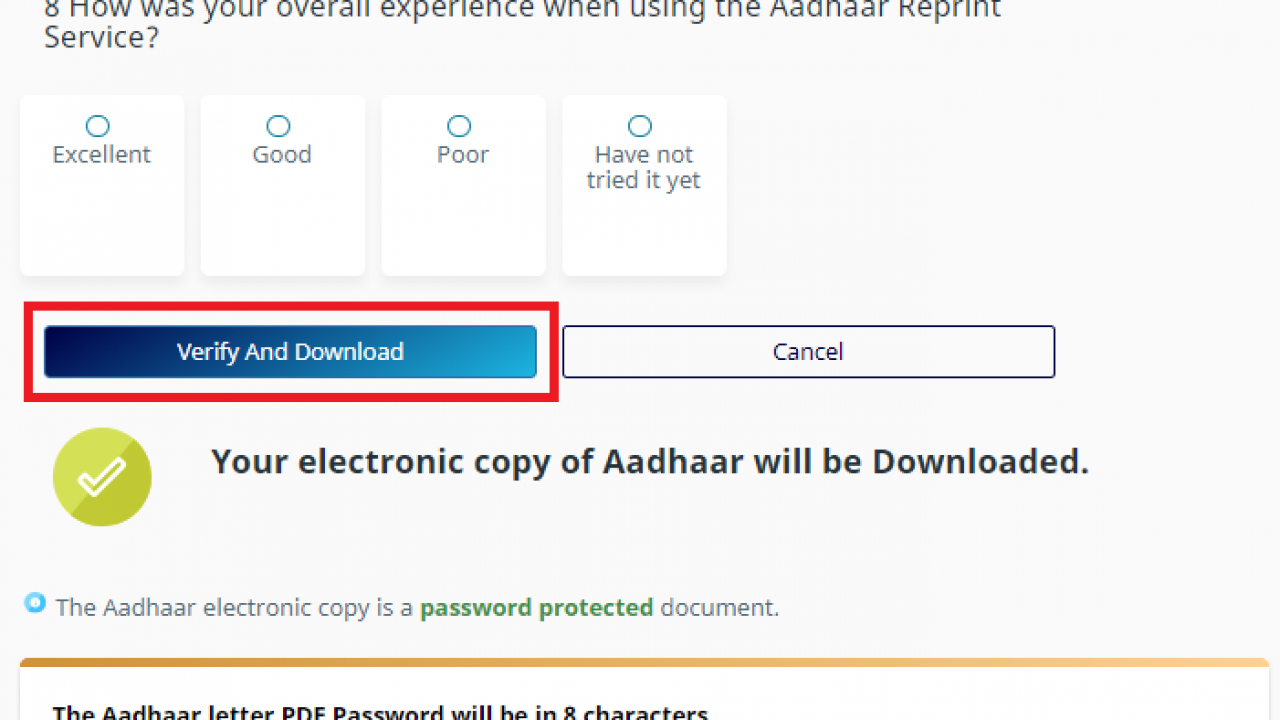Select the Excellent radio button
Screen dimensions: 1280x720
click(97, 126)
